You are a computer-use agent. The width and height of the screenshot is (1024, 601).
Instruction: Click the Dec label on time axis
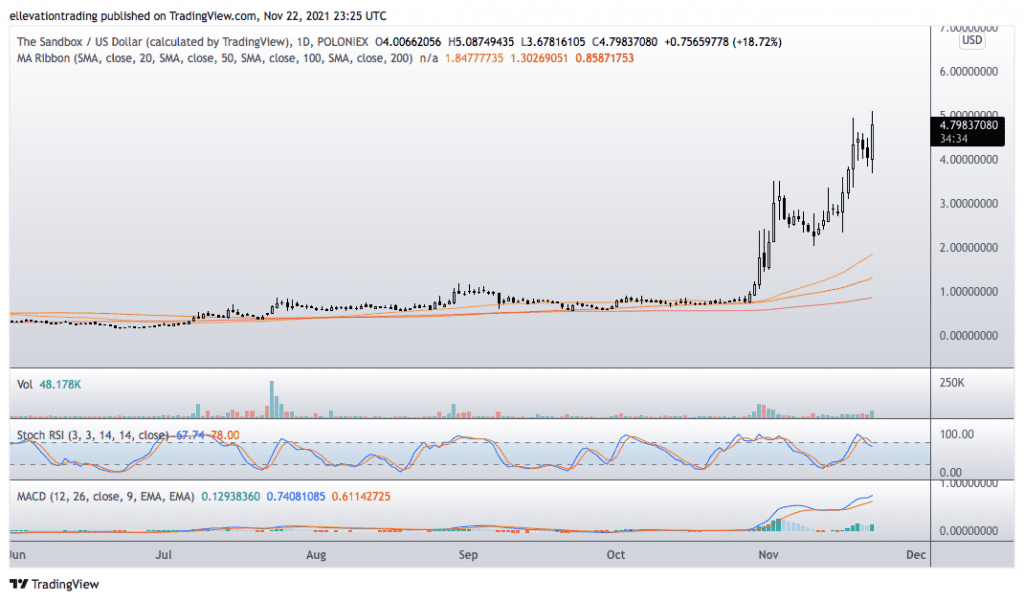click(x=916, y=555)
